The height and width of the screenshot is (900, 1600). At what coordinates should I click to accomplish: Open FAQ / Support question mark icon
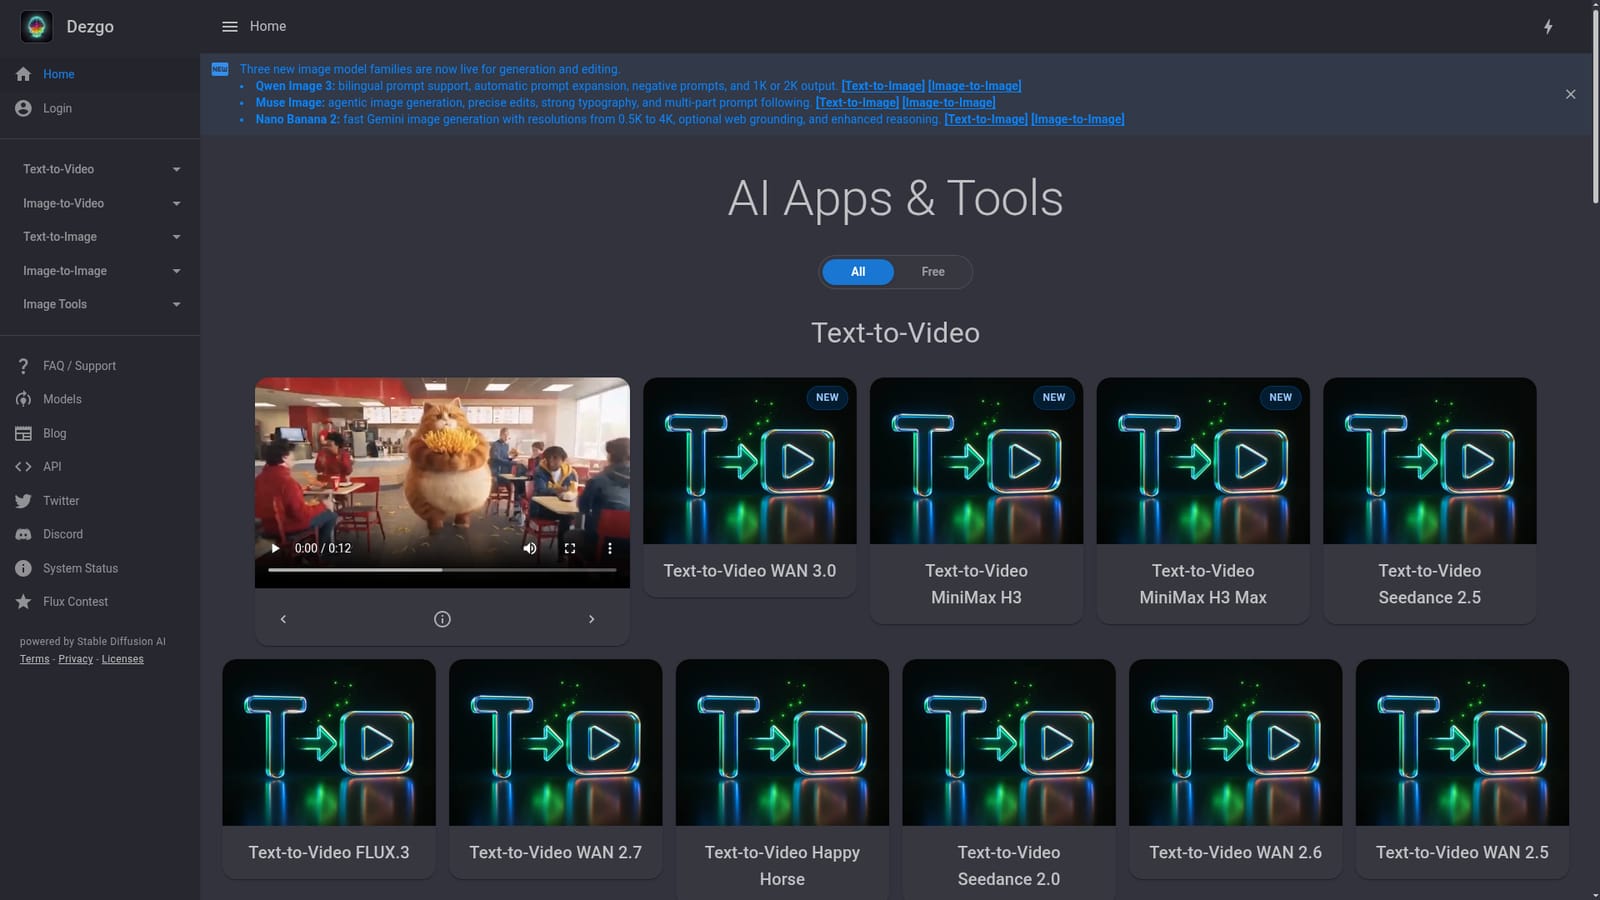pos(24,366)
